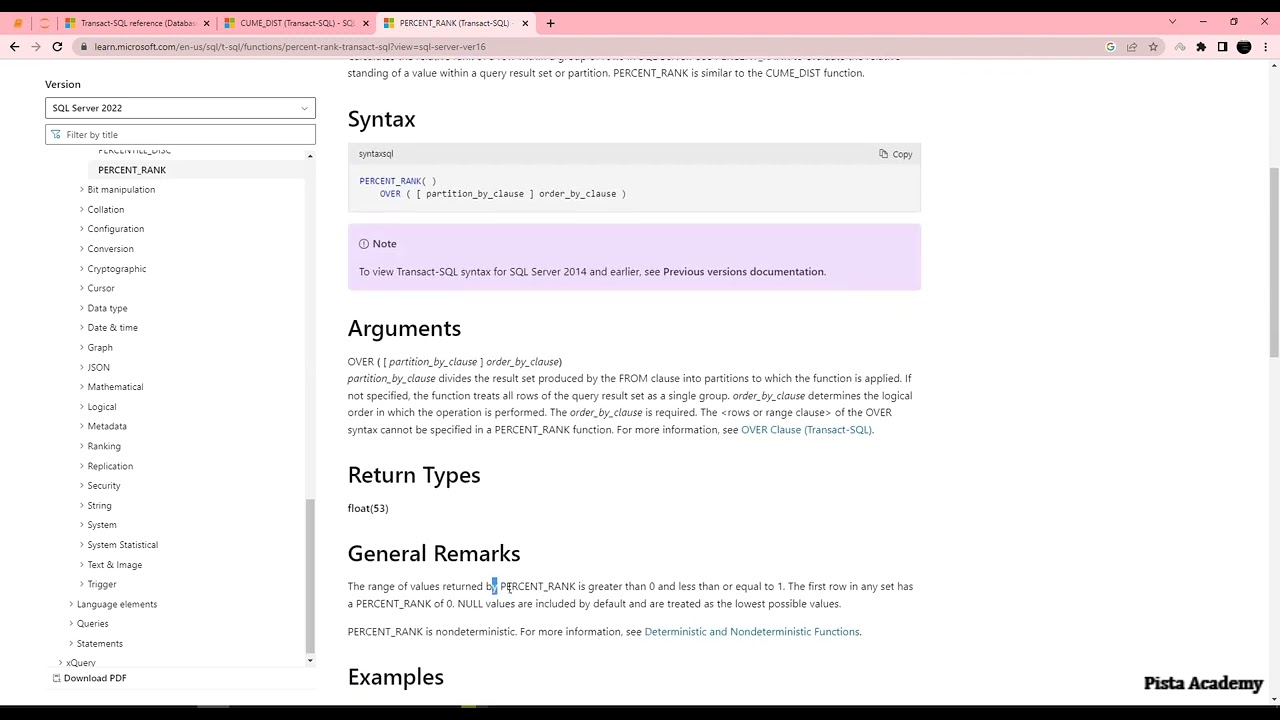Image resolution: width=1280 pixels, height=720 pixels.
Task: Go back to the previous page
Action: [14, 47]
